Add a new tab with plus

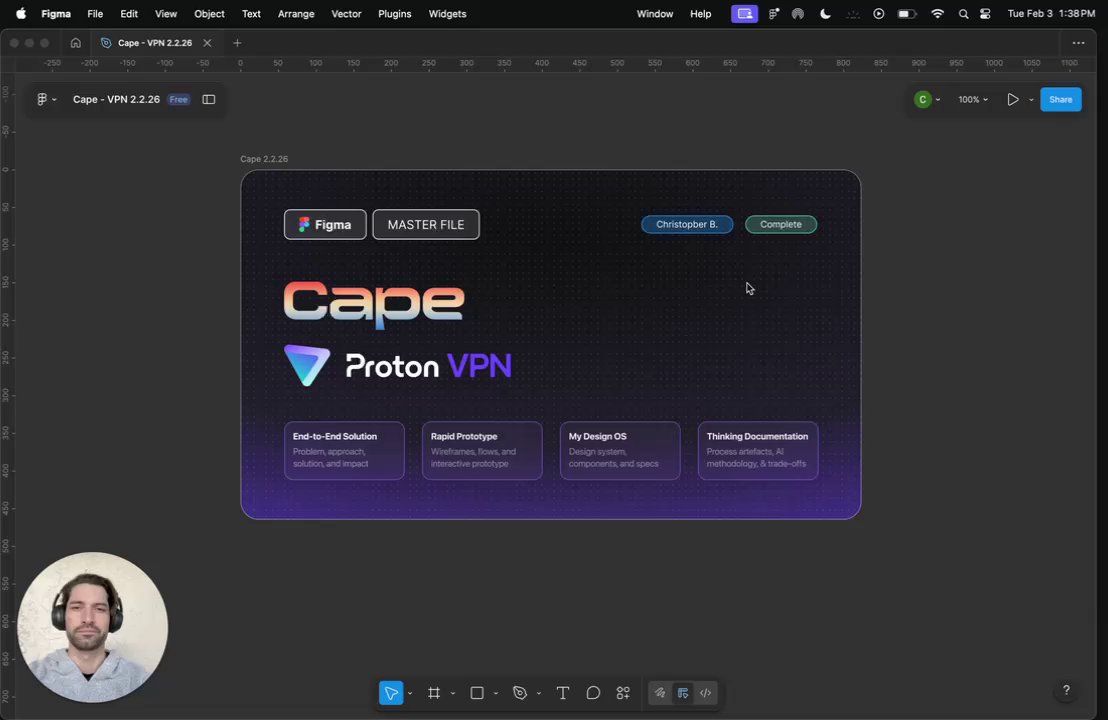tap(237, 43)
